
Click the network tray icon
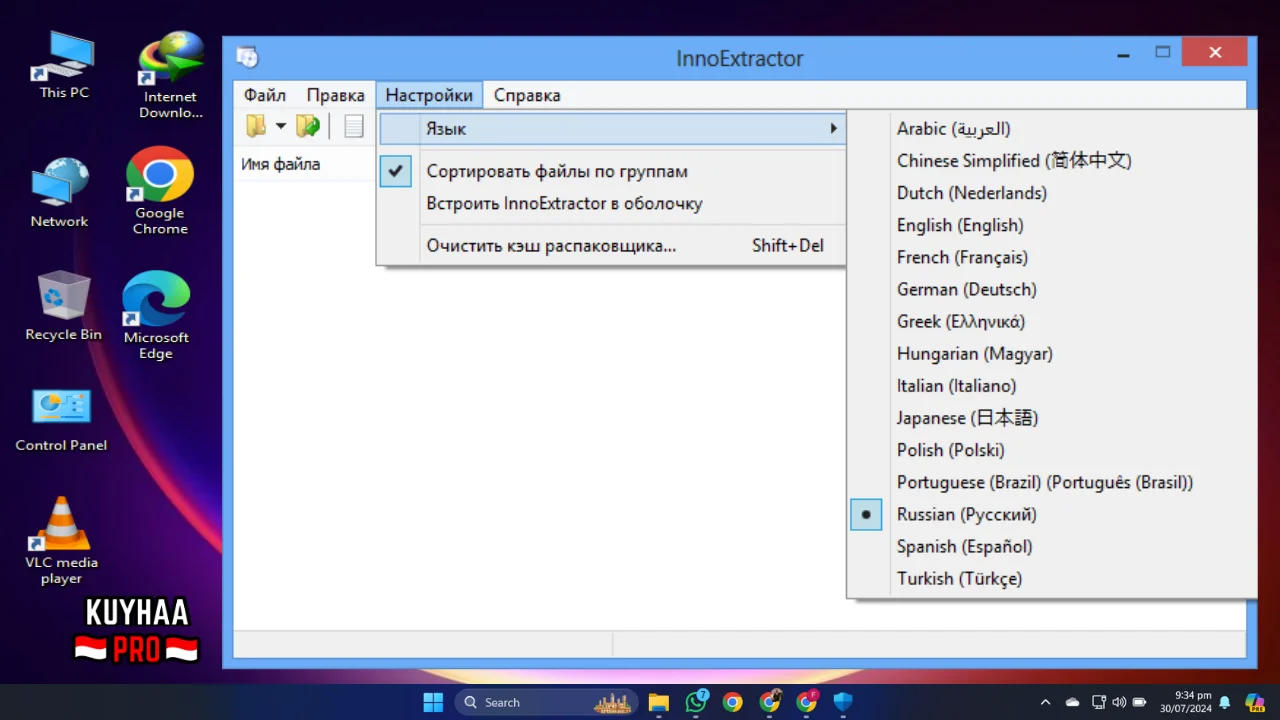pos(1099,702)
